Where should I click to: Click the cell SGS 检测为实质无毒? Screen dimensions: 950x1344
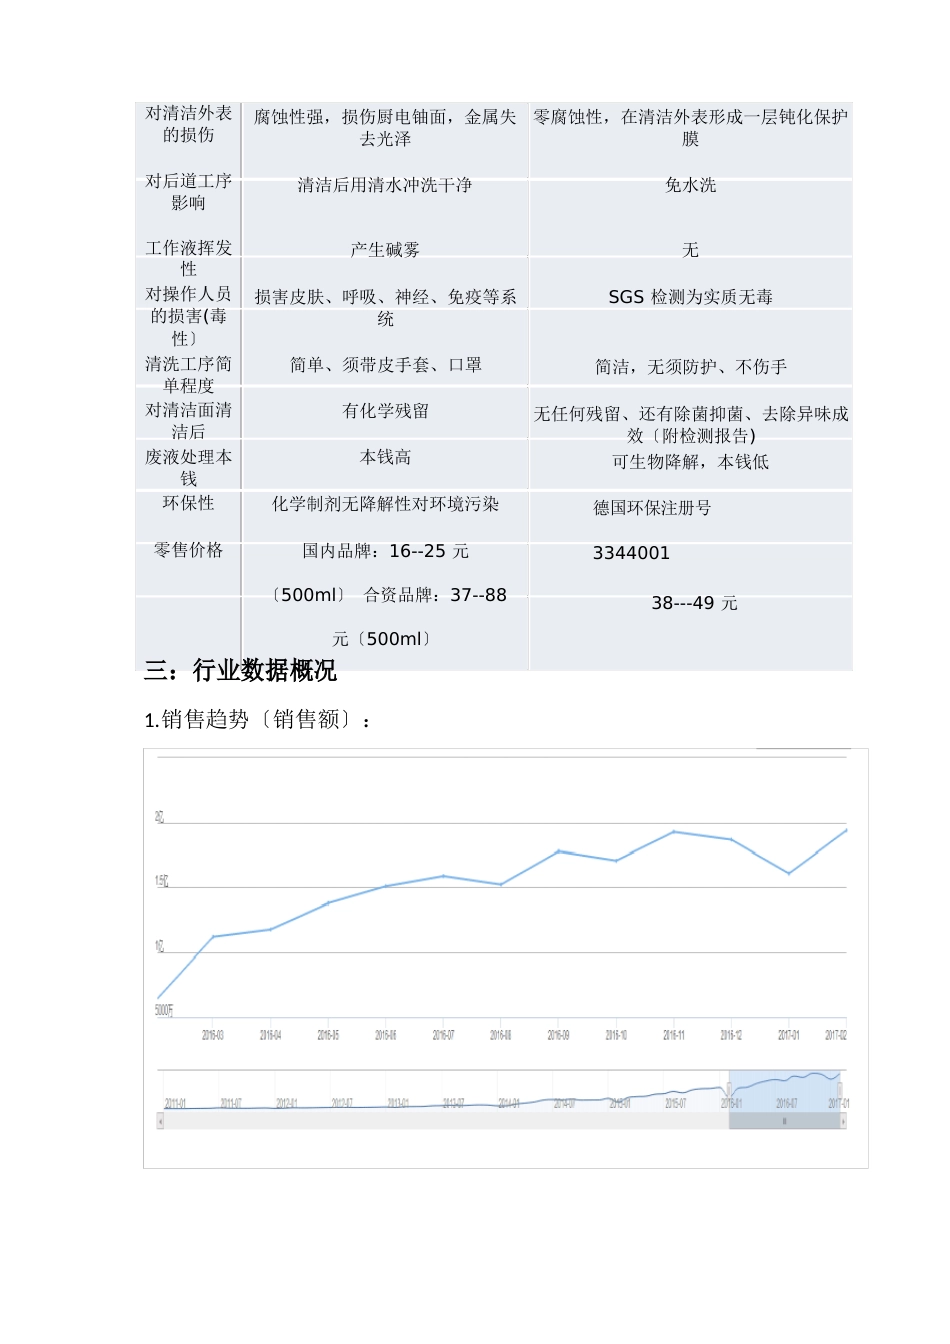click(690, 297)
